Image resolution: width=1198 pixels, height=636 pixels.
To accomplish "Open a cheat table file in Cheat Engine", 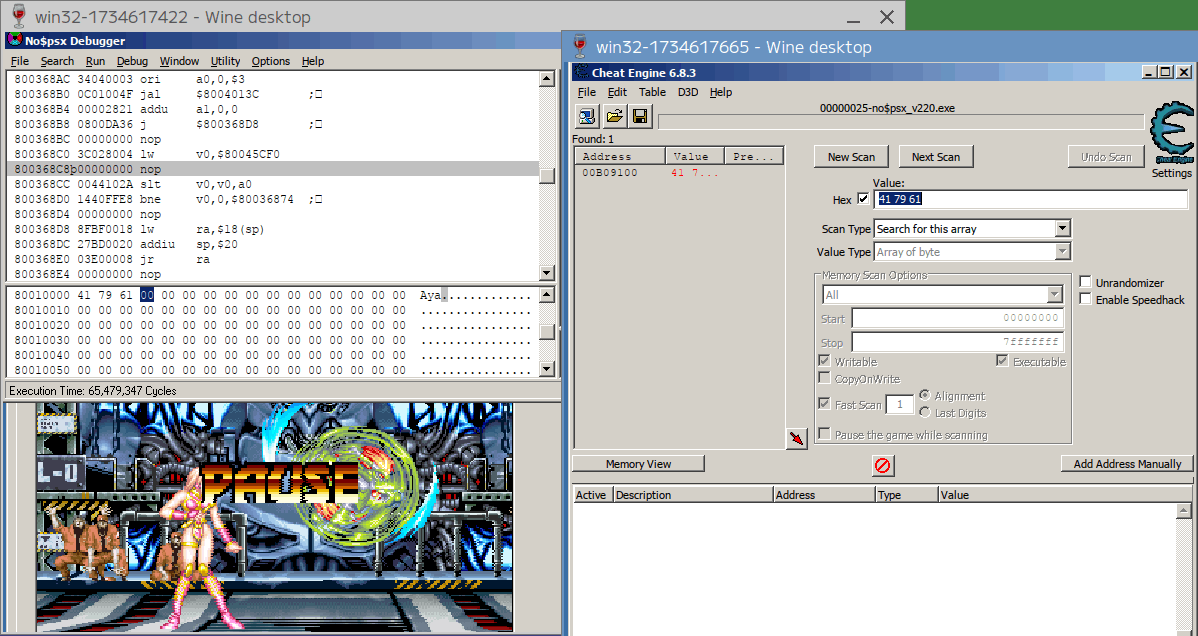I will (614, 116).
